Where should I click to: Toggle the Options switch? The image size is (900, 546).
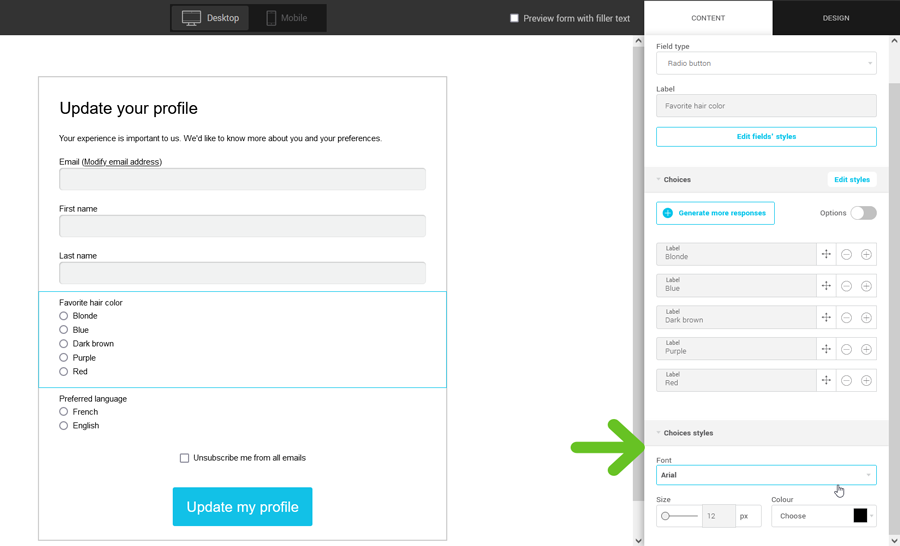coord(863,213)
